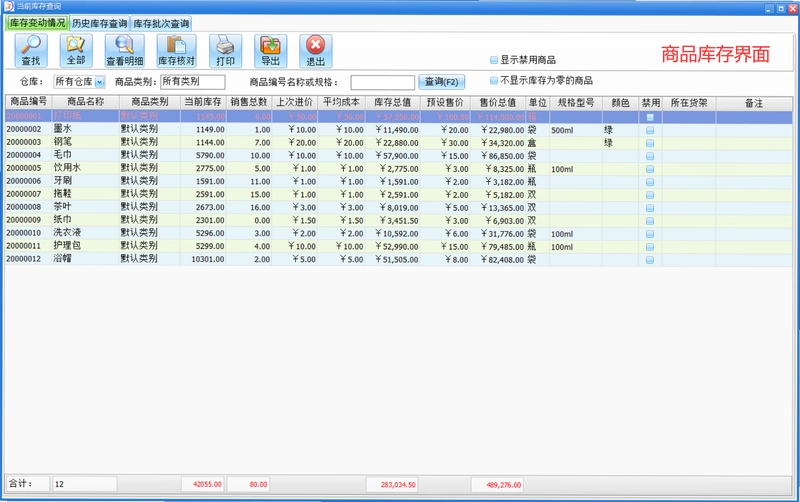
Task: Click the app icon in title bar
Action: (x=9, y=6)
